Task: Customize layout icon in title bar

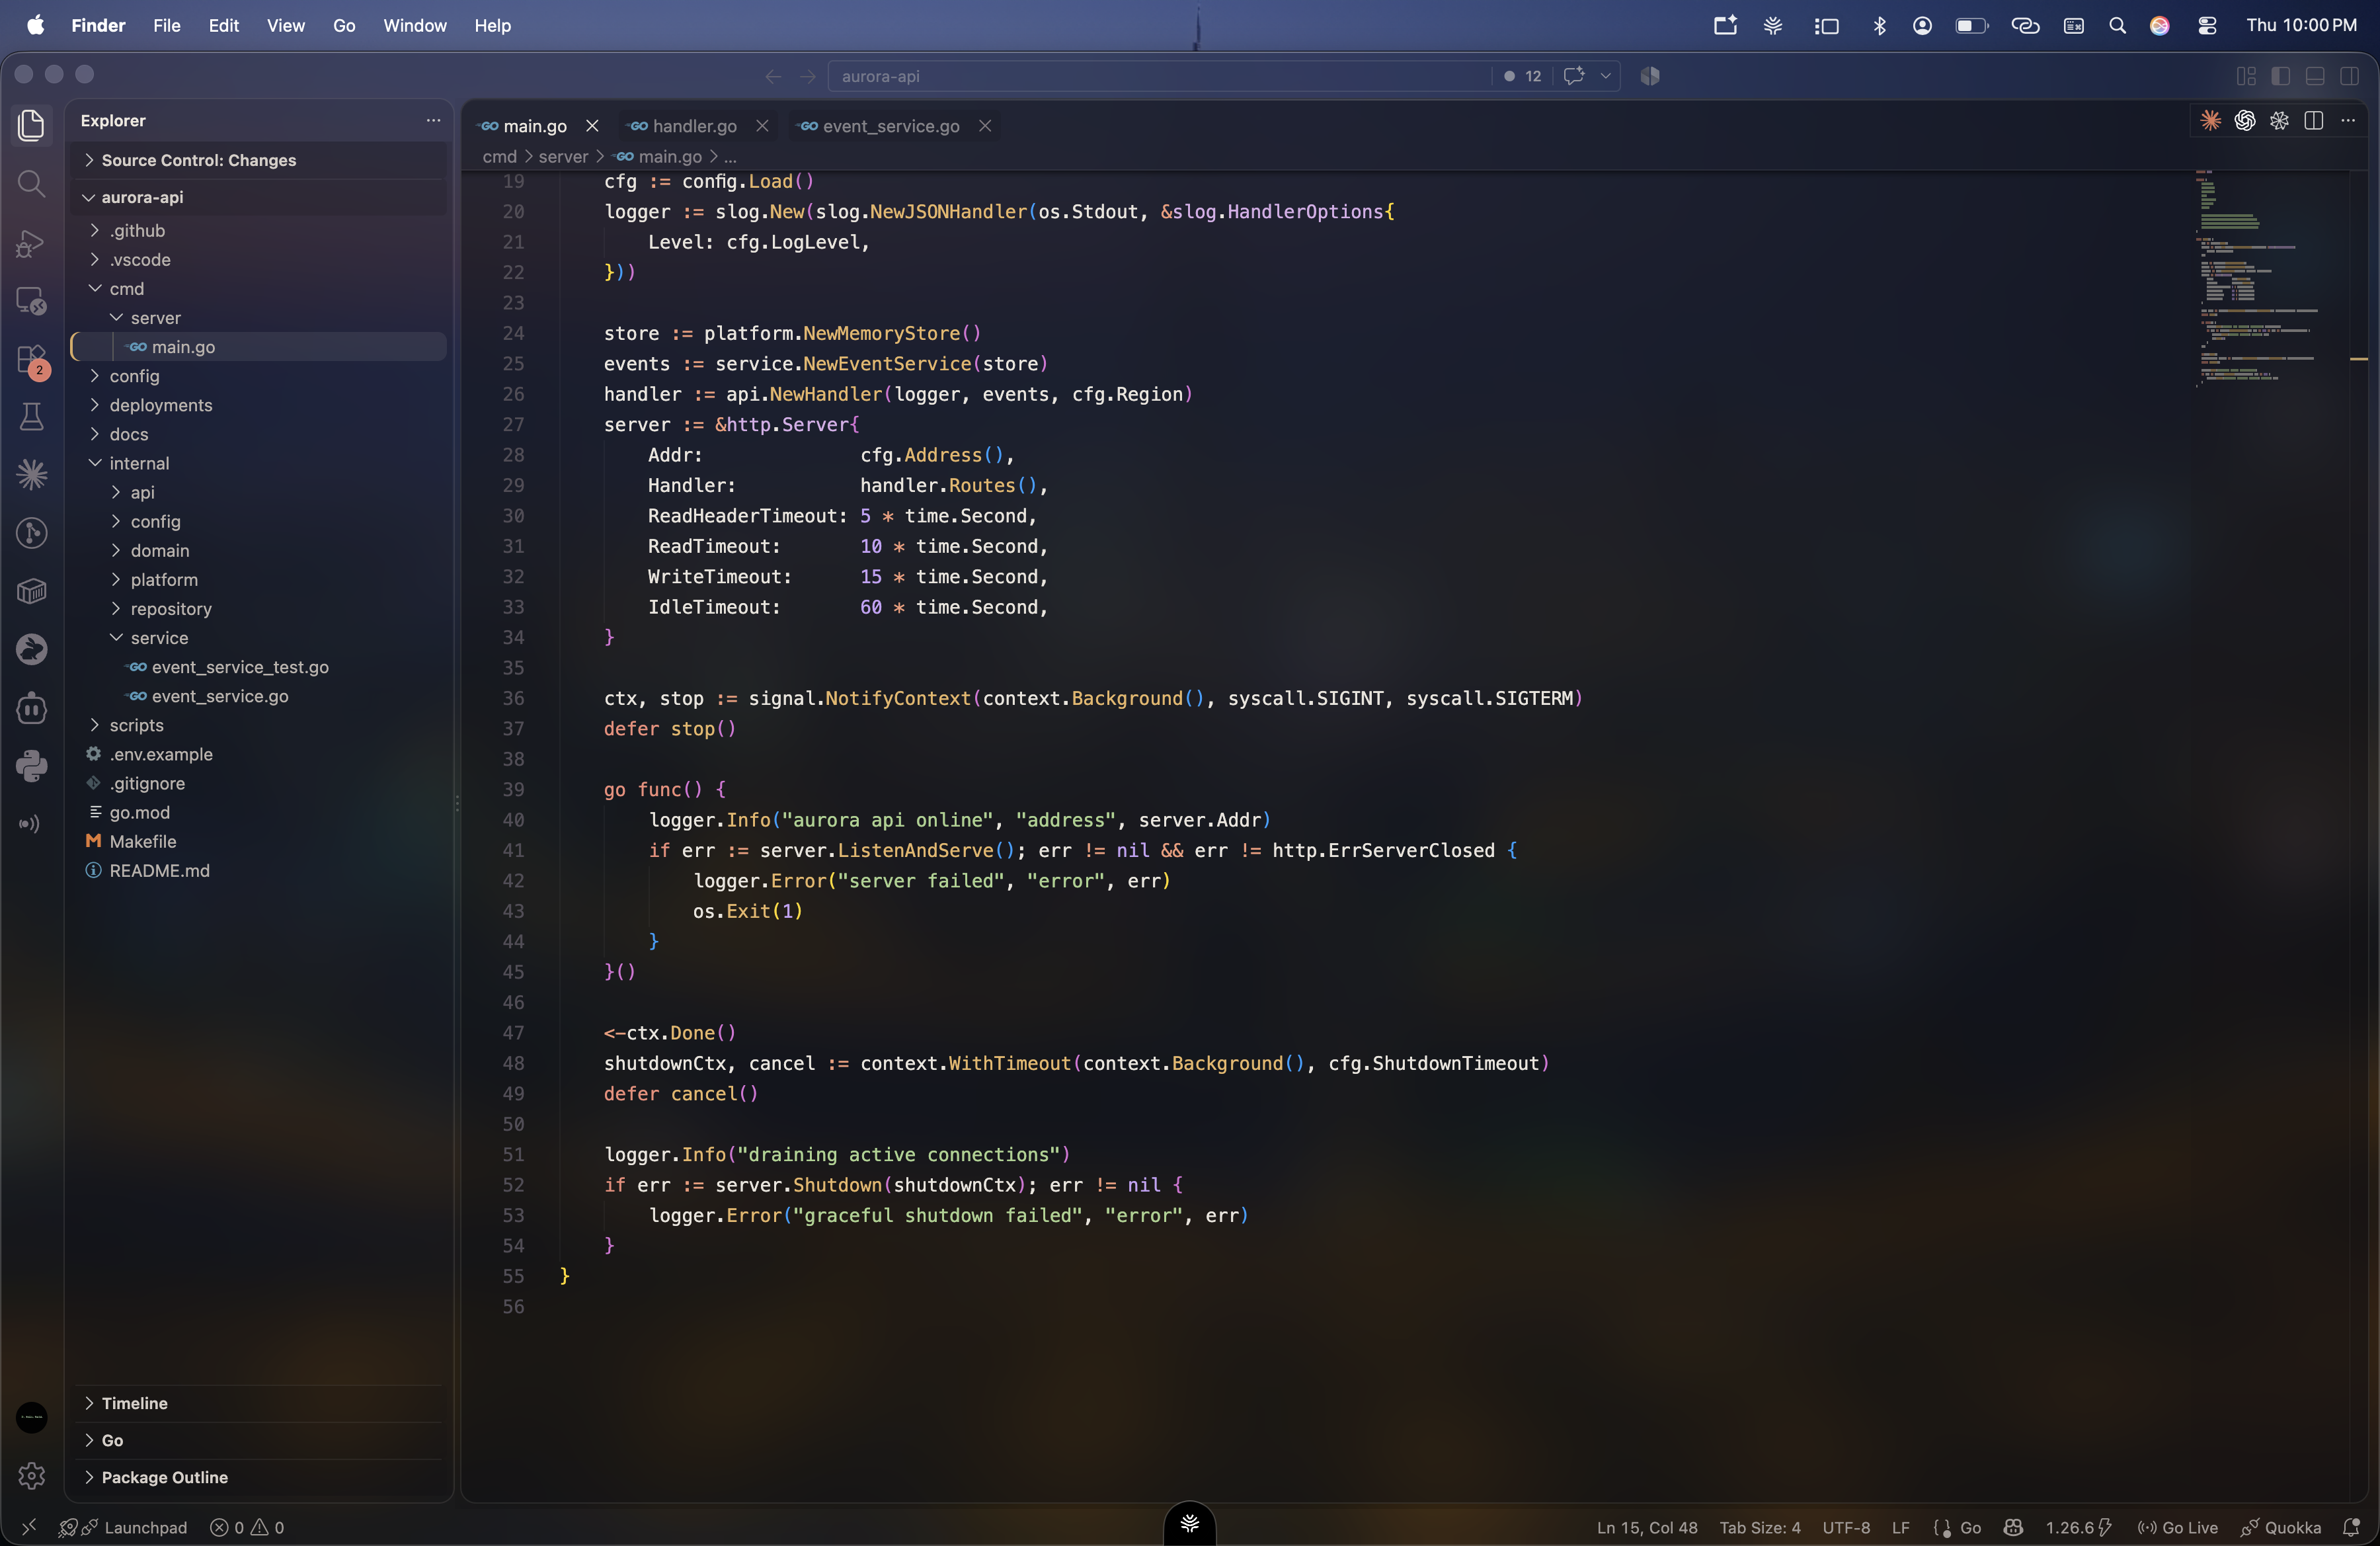Action: (x=2246, y=76)
